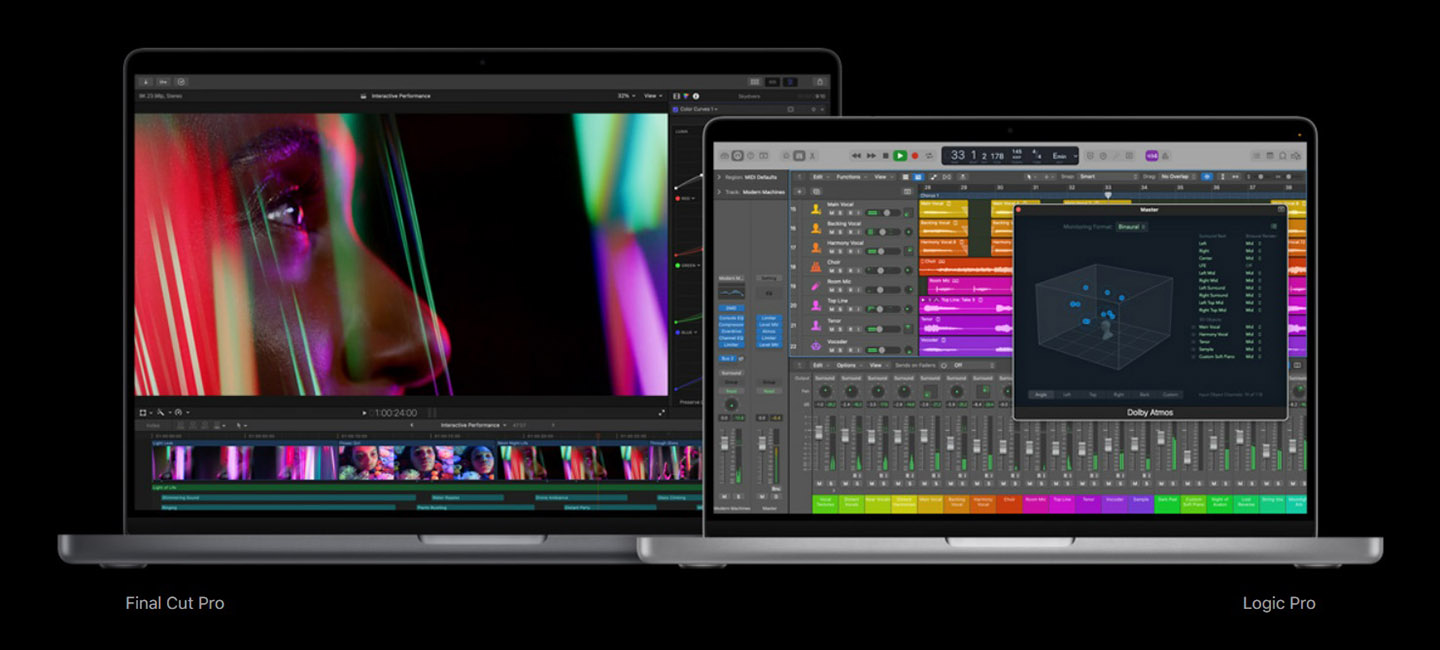Open the View menu in Logic tracks area

[881, 177]
